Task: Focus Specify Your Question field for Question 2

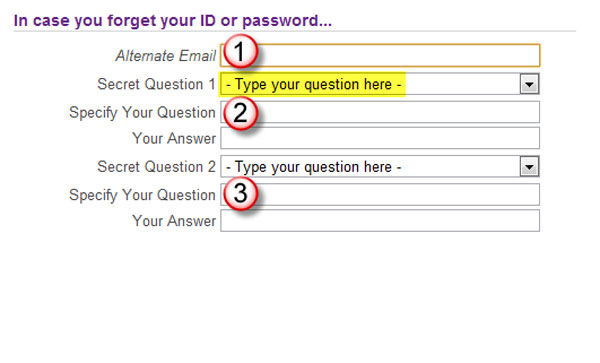Action: [380, 195]
